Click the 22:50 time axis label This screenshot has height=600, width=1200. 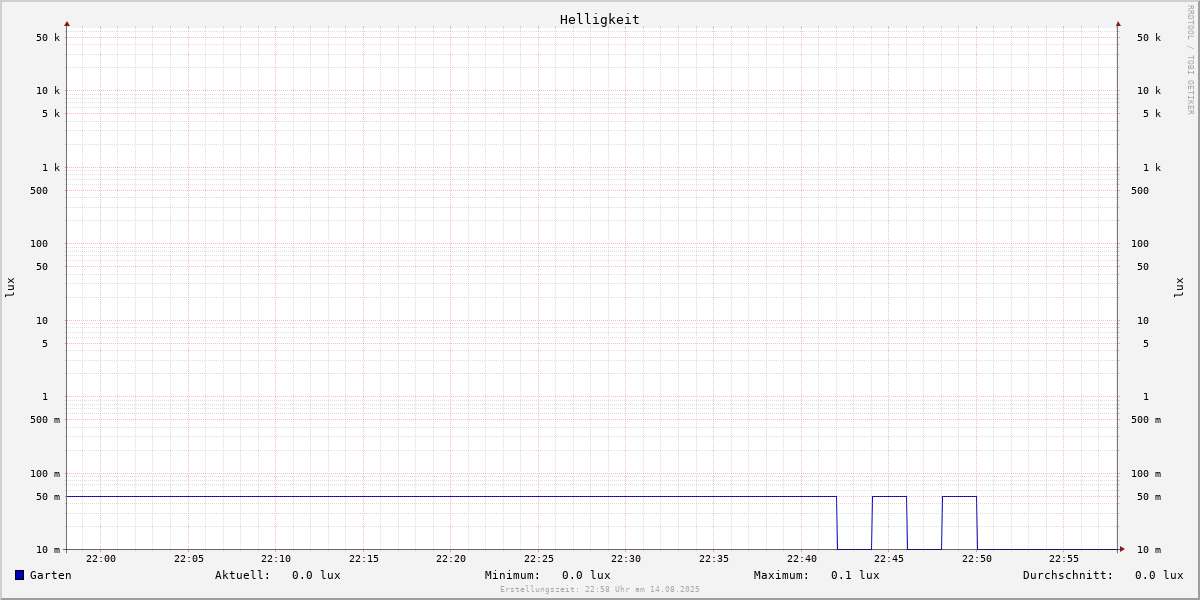point(977,559)
